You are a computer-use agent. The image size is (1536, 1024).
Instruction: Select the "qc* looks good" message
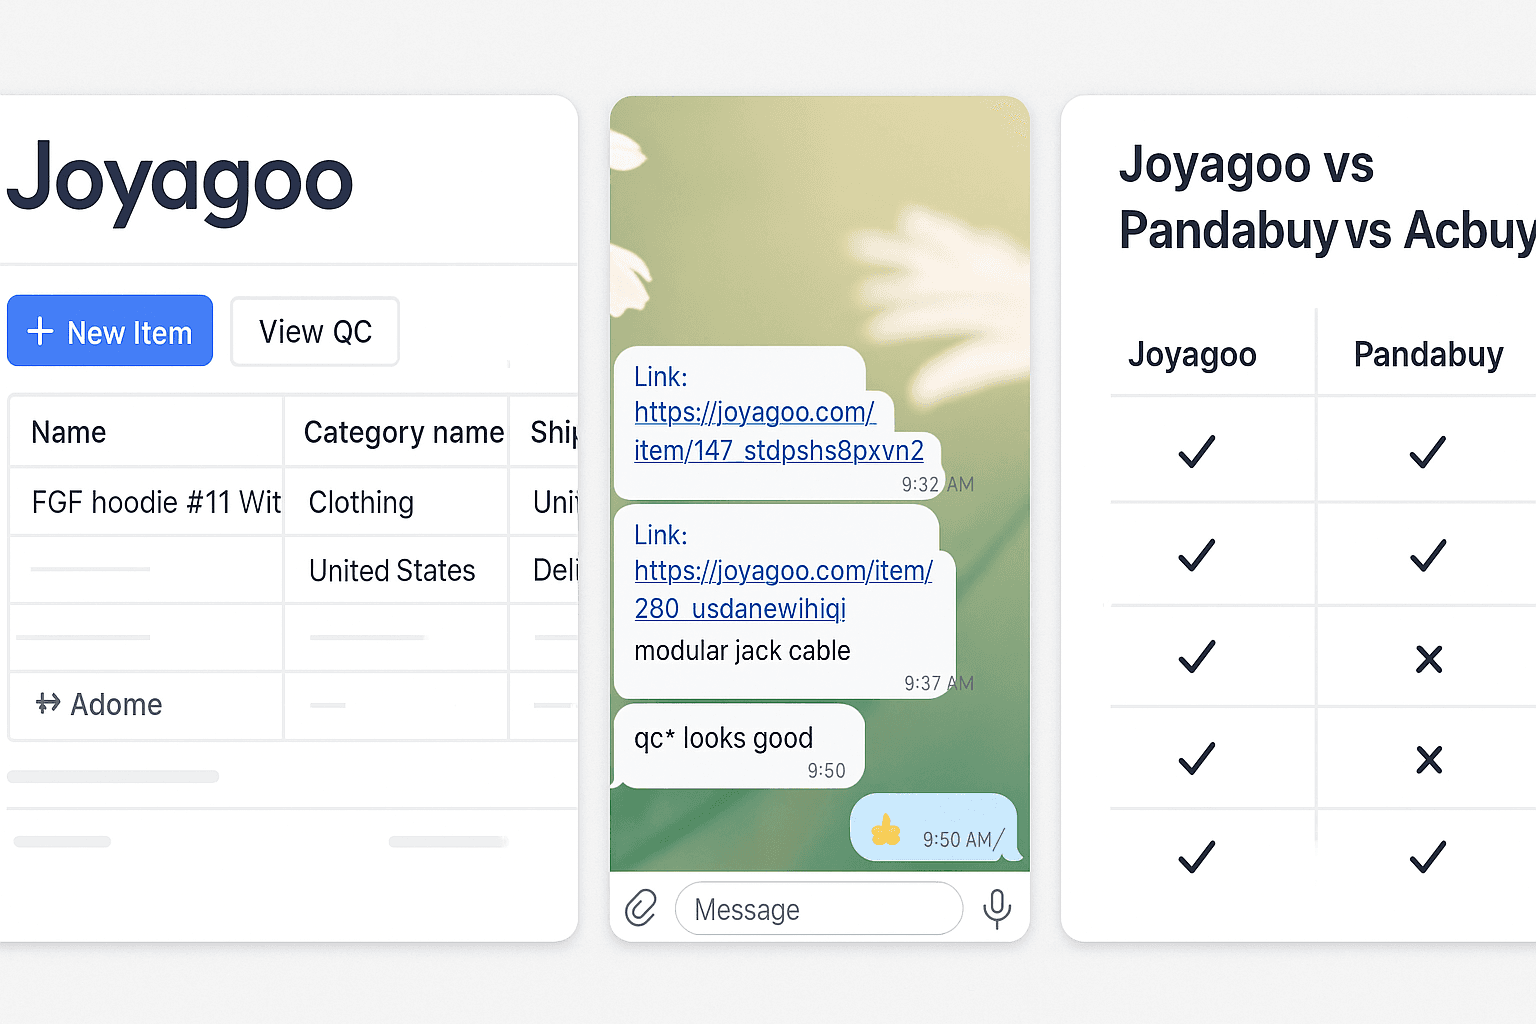tap(724, 738)
